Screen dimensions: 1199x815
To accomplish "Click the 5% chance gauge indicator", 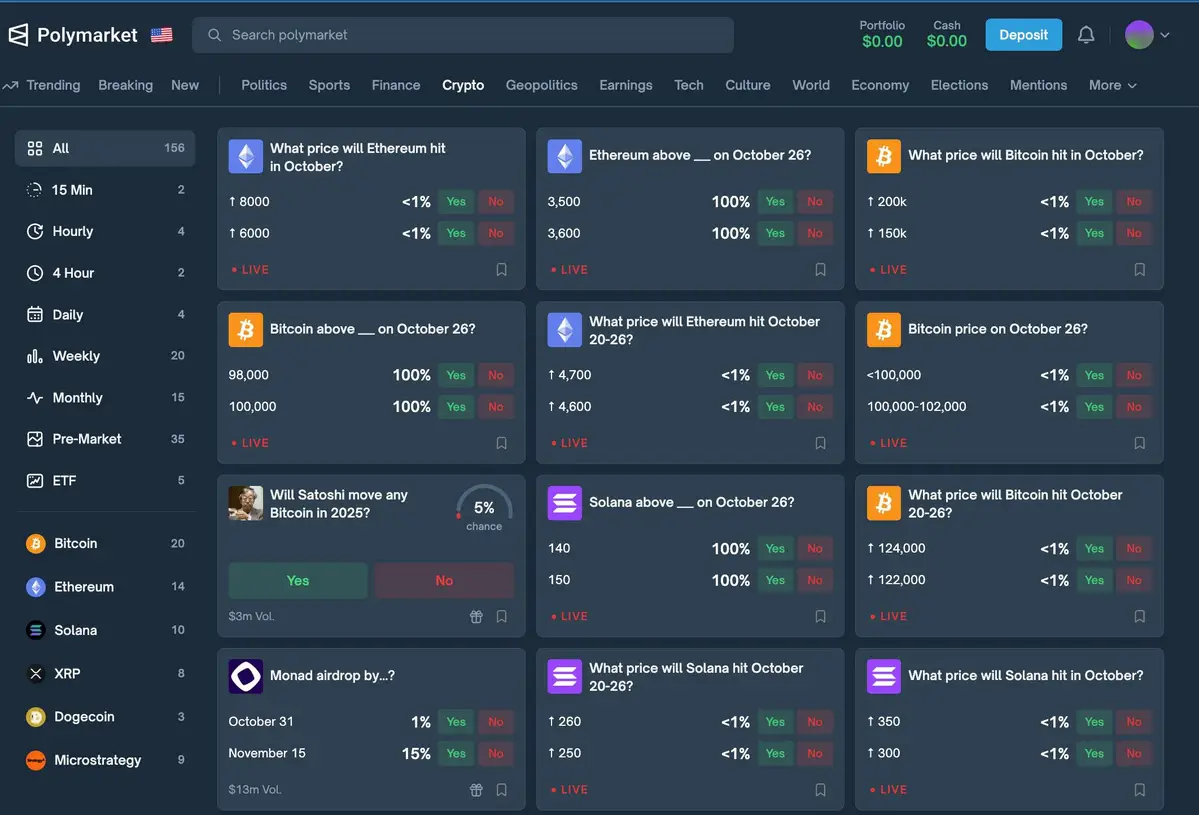I will click(x=484, y=508).
